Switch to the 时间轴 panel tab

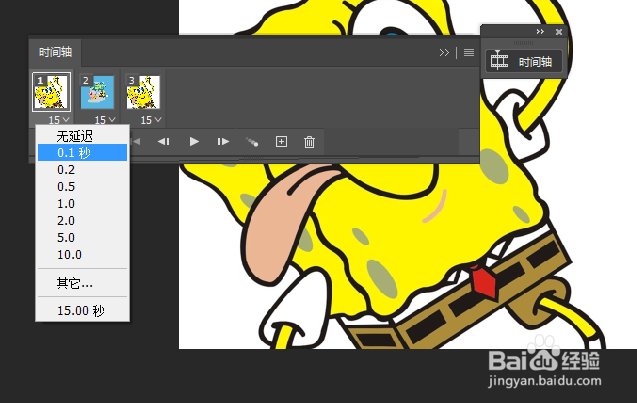(55, 52)
